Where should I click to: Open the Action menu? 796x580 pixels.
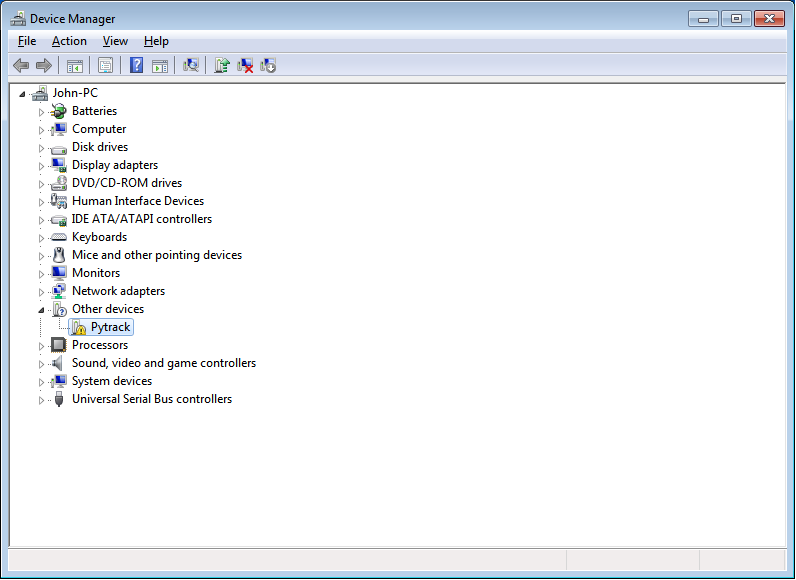click(x=69, y=41)
